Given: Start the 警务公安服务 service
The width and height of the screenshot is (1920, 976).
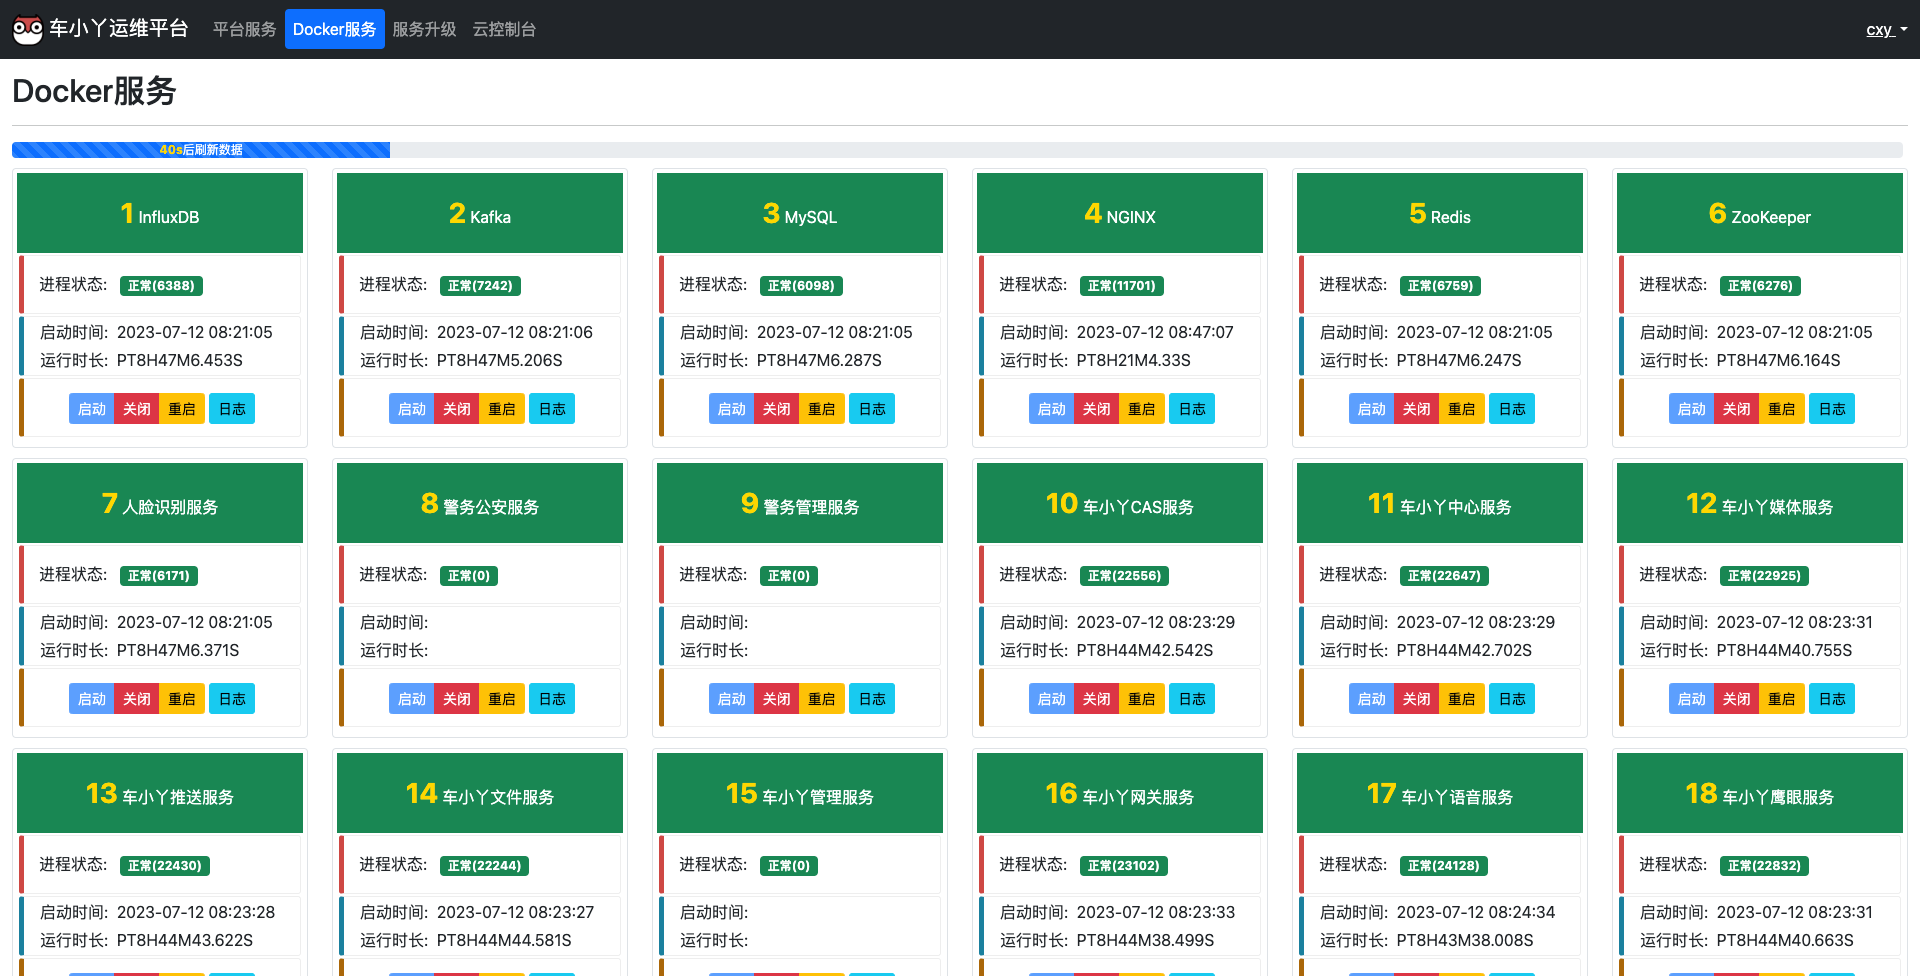Looking at the screenshot, I should point(411,699).
